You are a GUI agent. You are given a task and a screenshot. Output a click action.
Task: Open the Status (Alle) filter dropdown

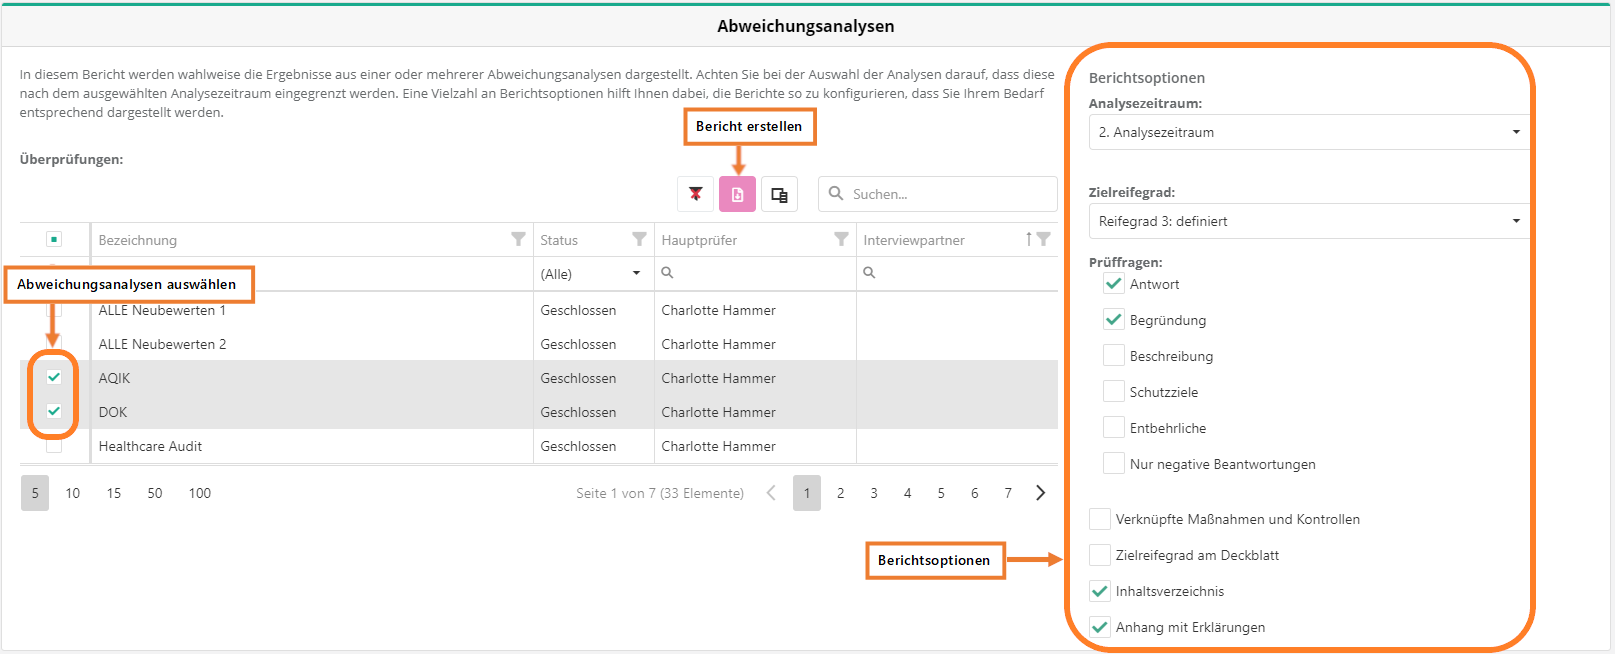592,274
